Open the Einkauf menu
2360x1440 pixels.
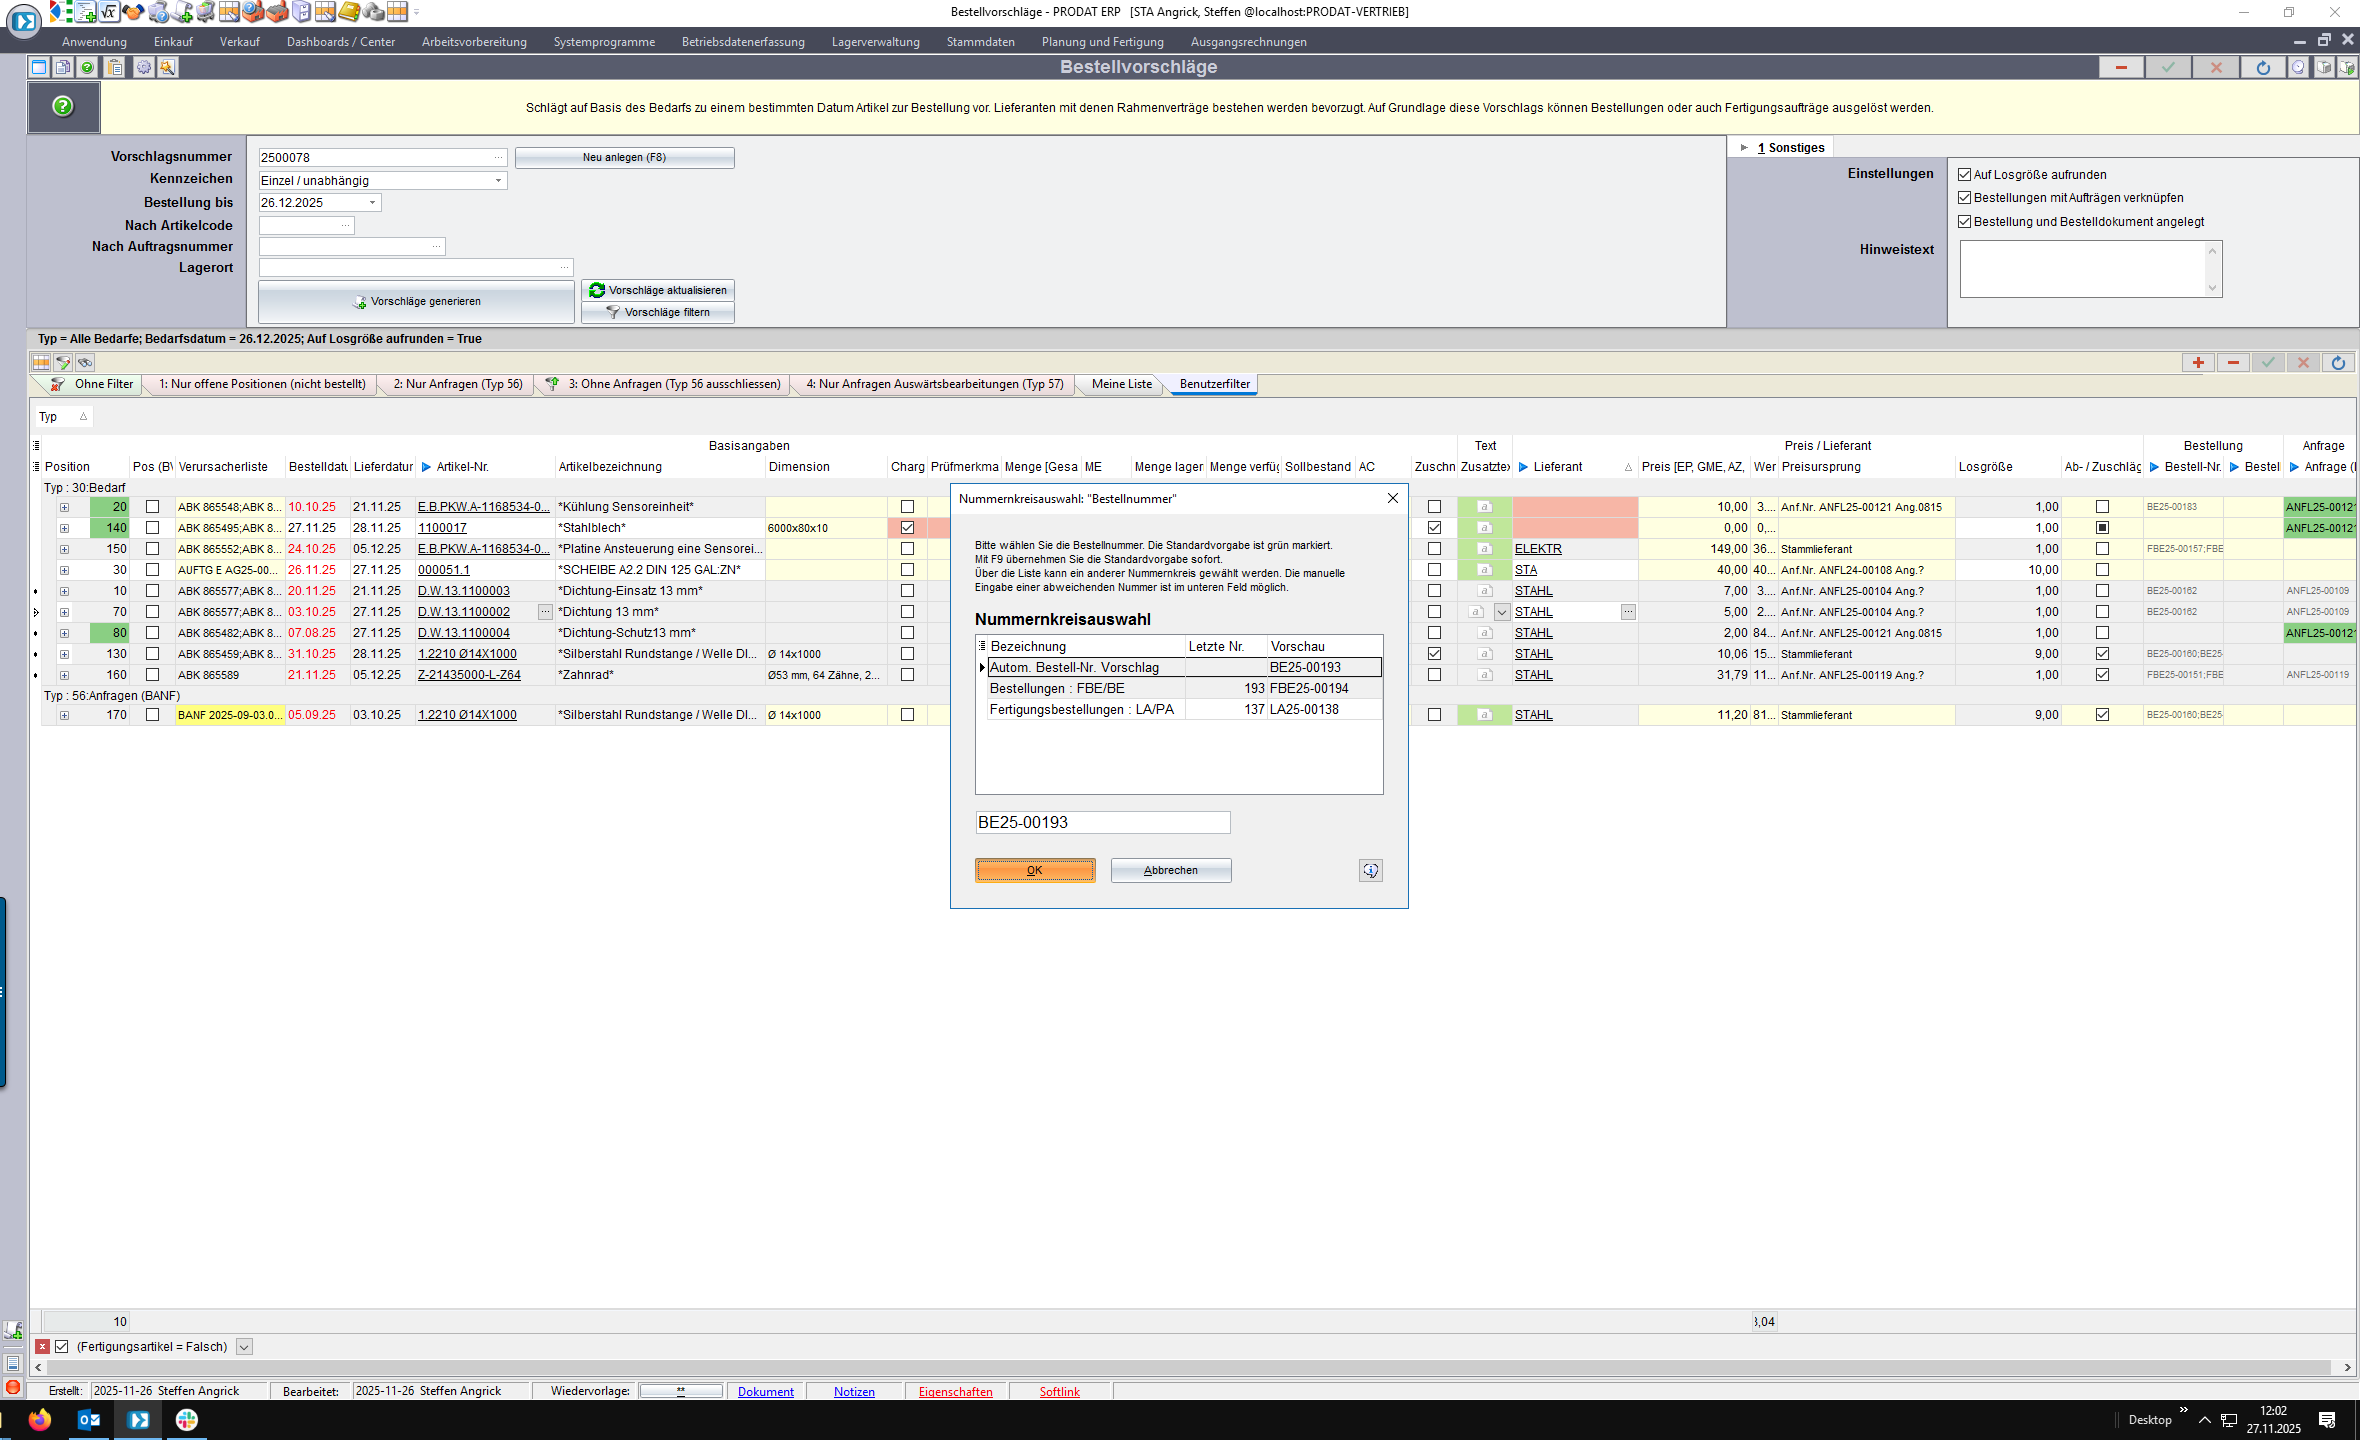173,42
